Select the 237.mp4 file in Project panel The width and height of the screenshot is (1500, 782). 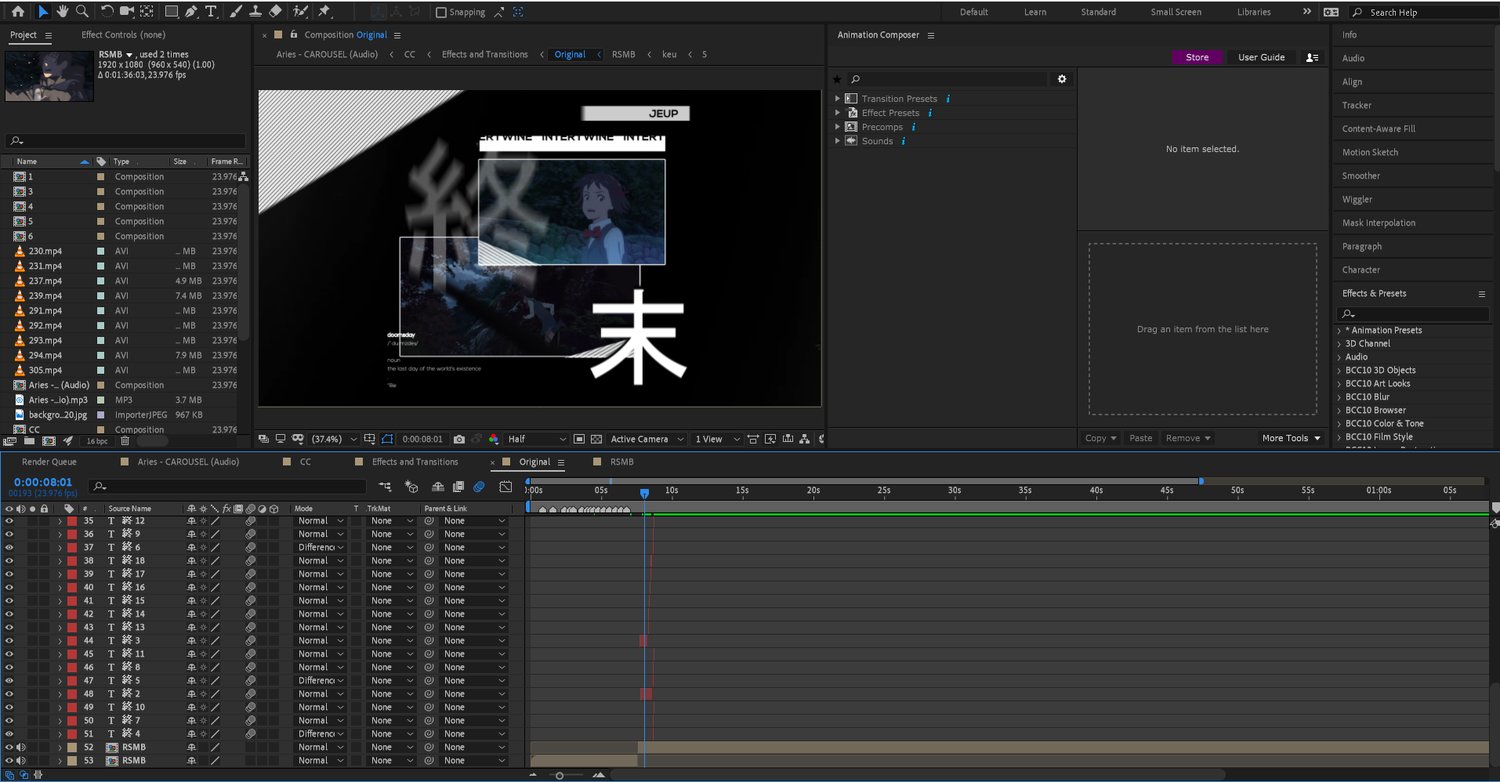[45, 281]
